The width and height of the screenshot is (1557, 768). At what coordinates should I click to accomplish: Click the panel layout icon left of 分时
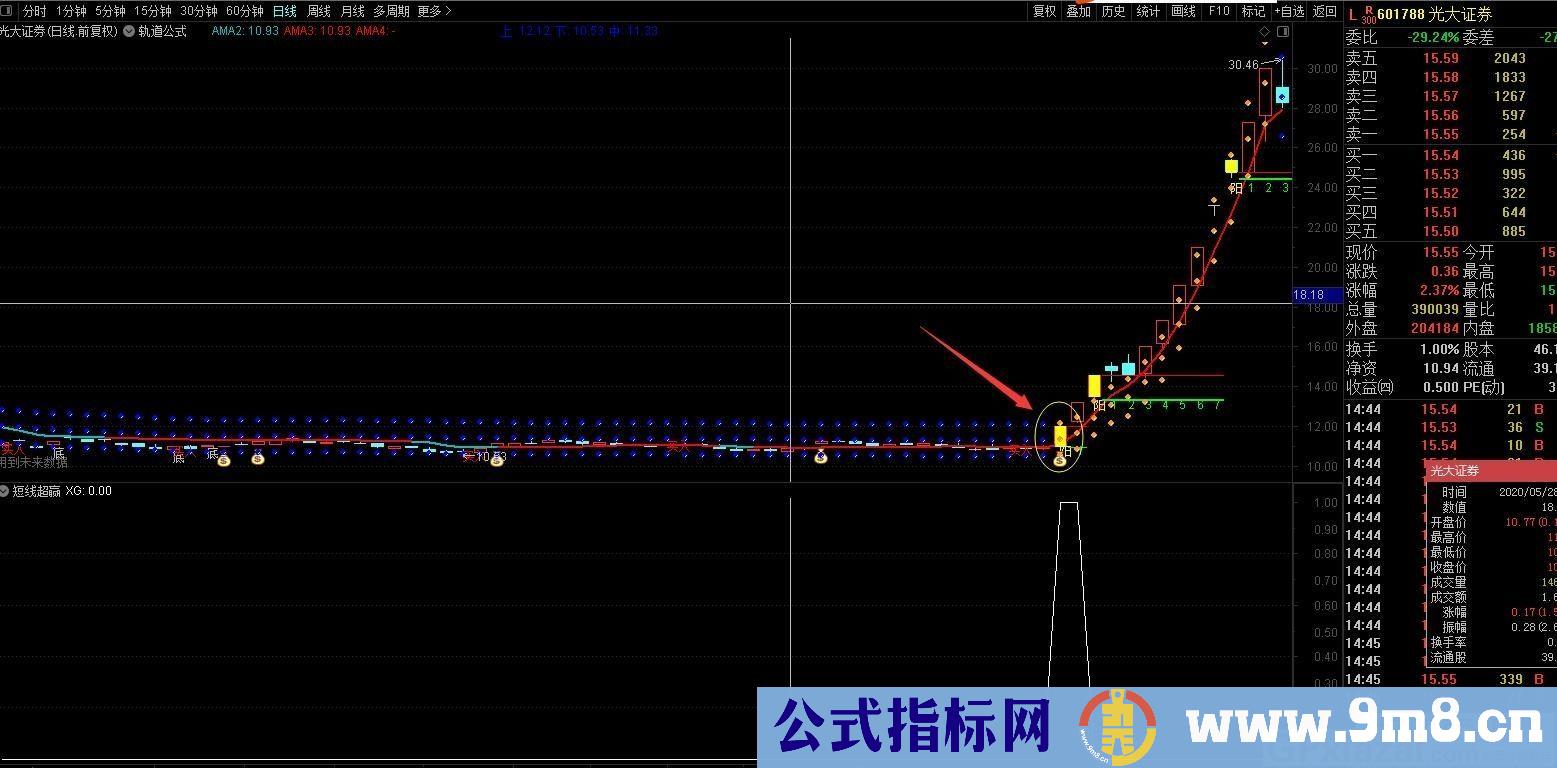[9, 11]
